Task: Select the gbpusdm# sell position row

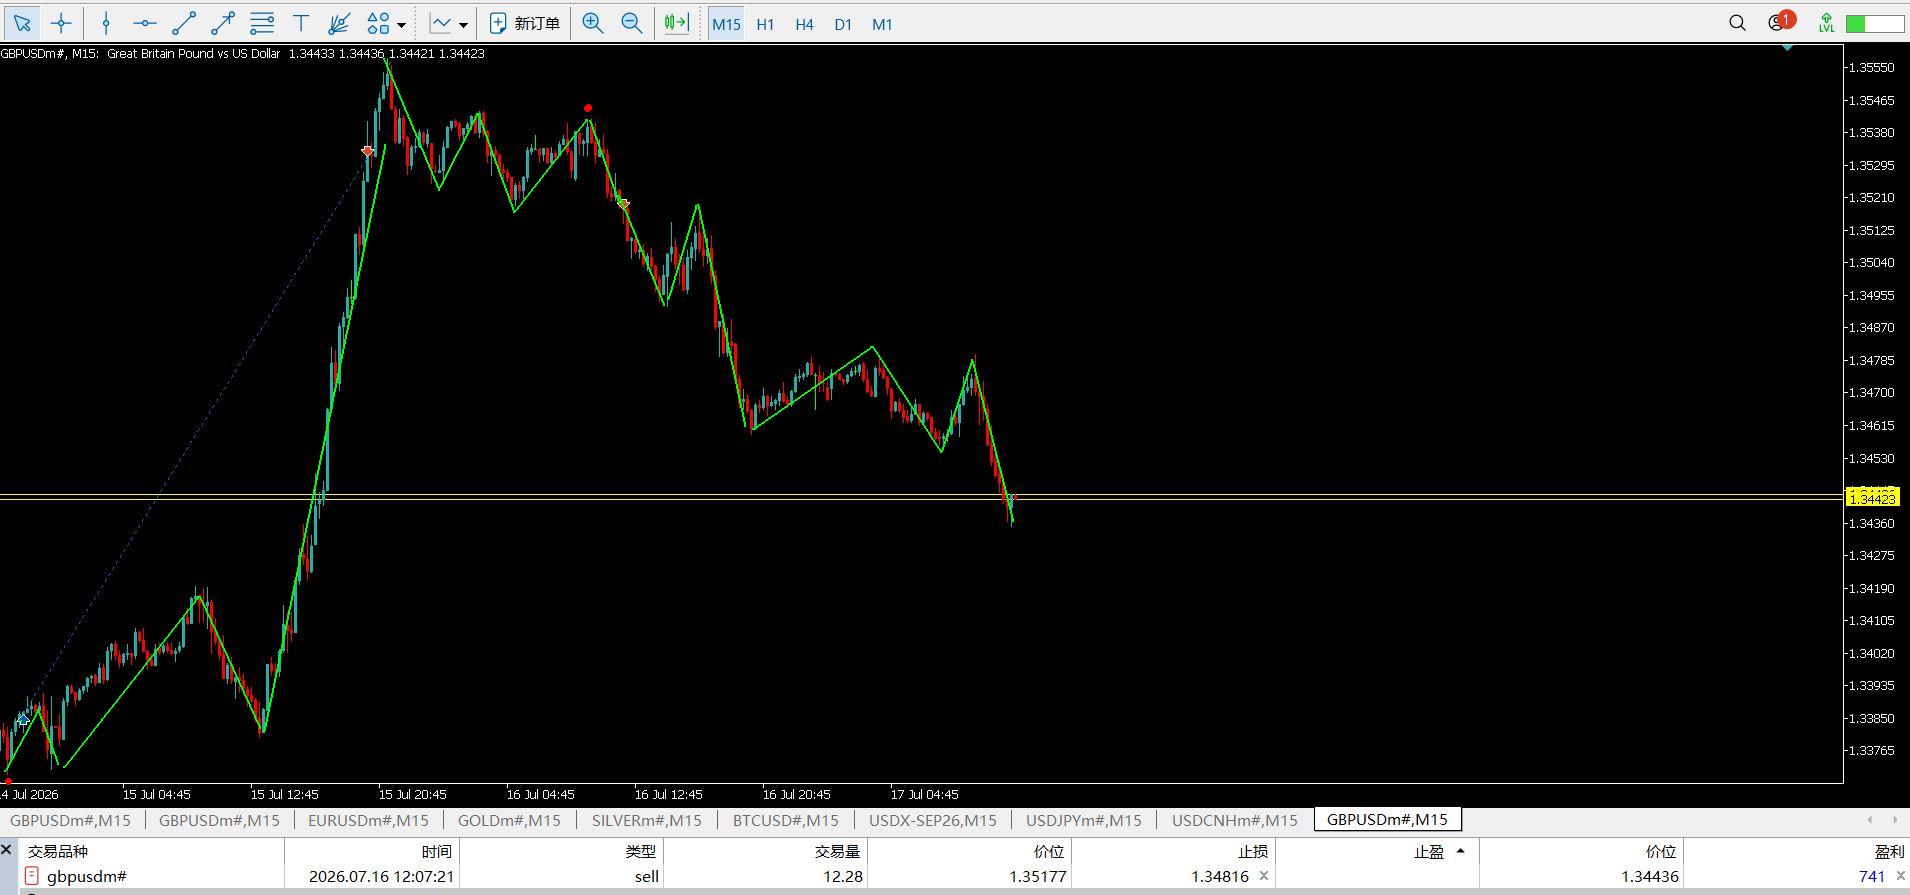Action: (955, 876)
